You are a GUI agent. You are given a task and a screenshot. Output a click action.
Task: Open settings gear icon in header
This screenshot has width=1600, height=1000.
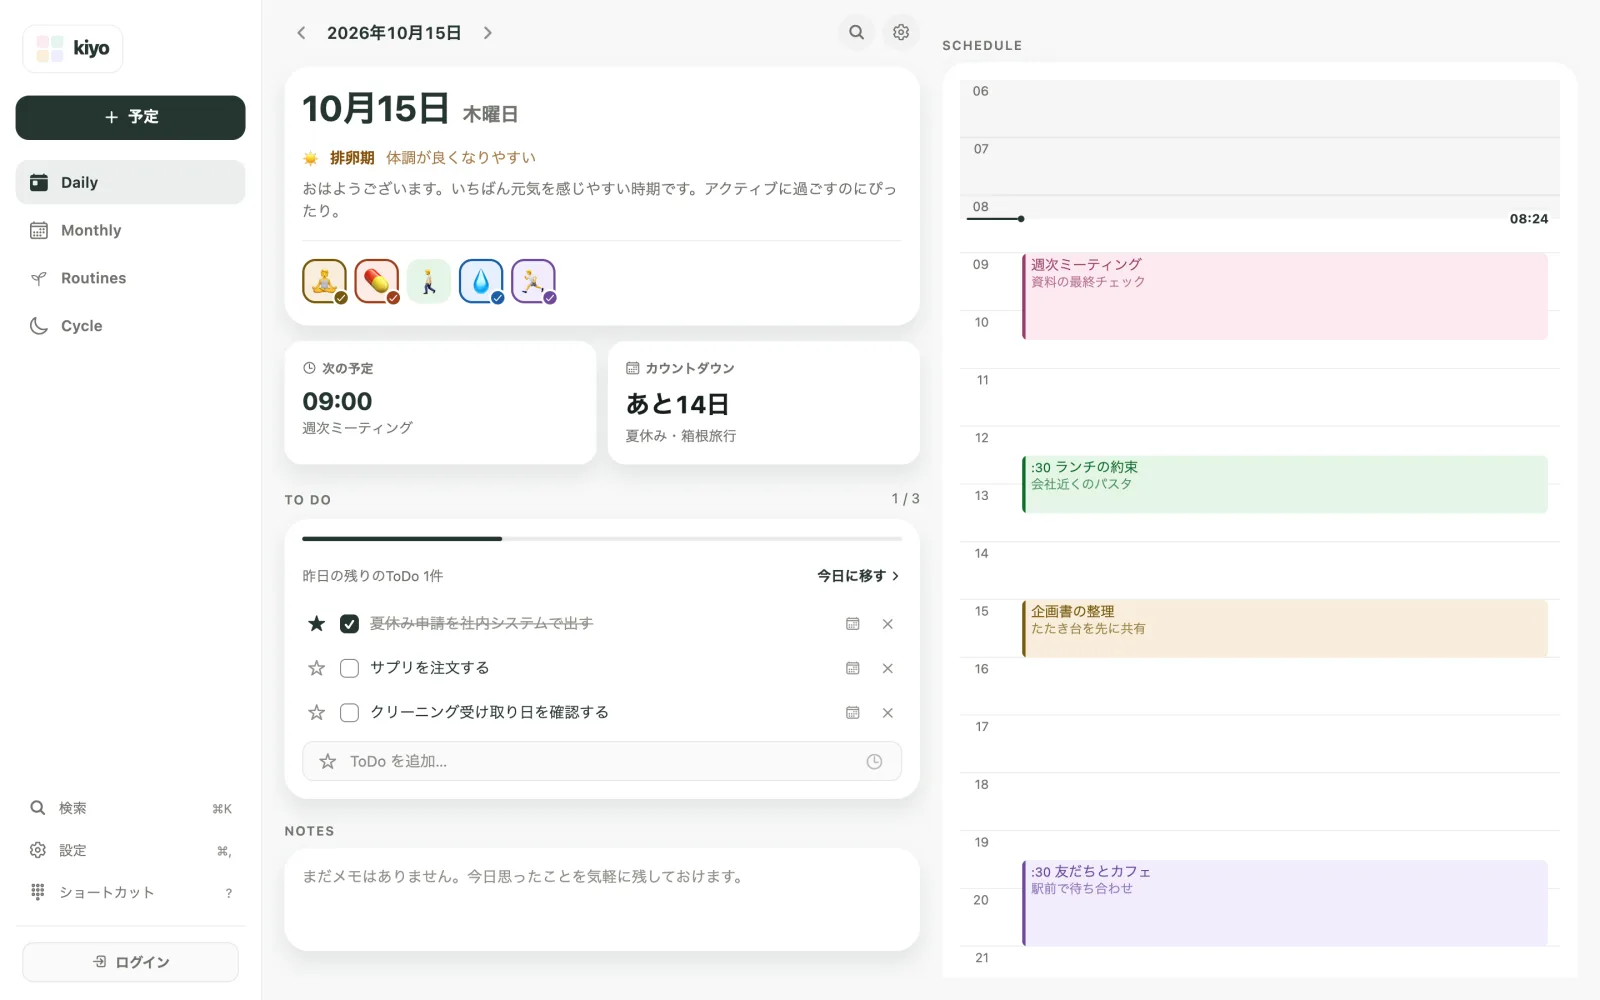pyautogui.click(x=901, y=32)
